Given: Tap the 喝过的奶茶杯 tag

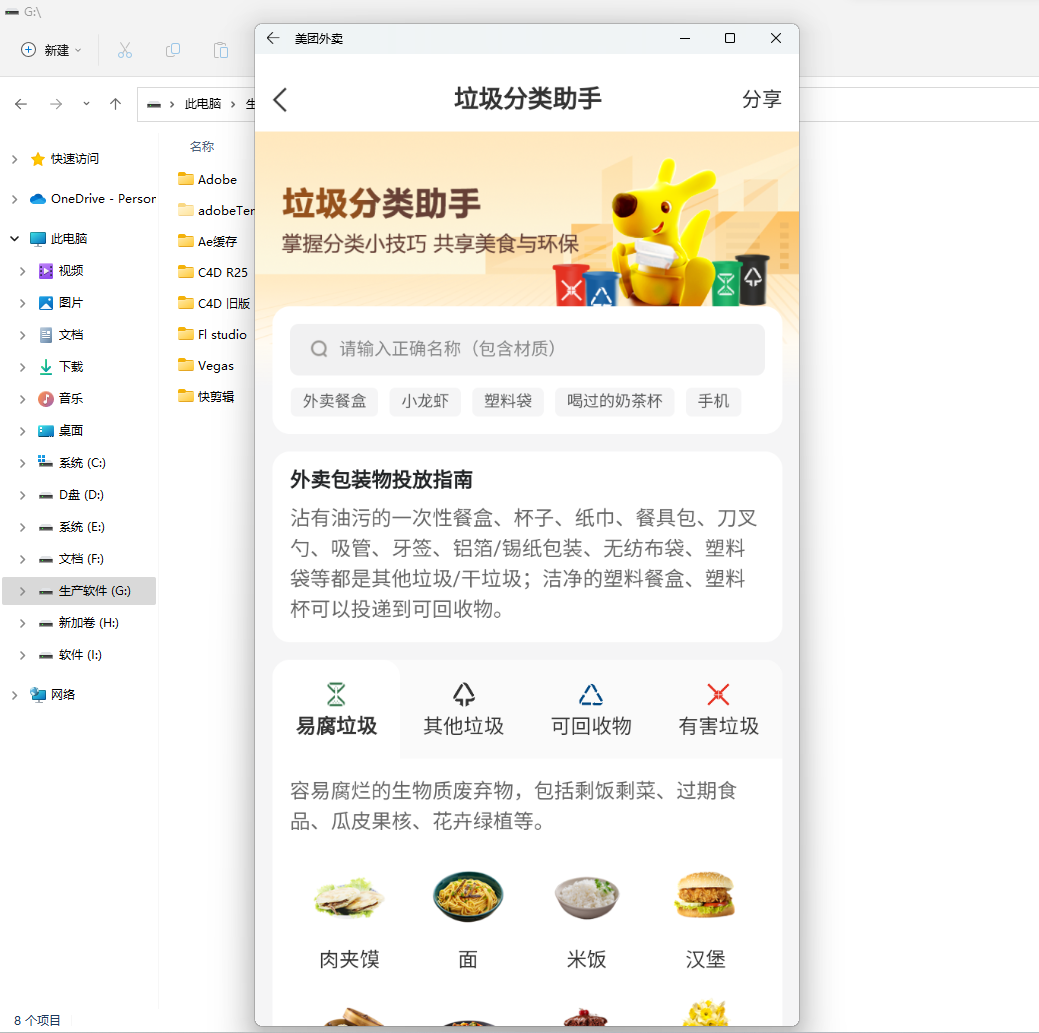Looking at the screenshot, I should [614, 402].
